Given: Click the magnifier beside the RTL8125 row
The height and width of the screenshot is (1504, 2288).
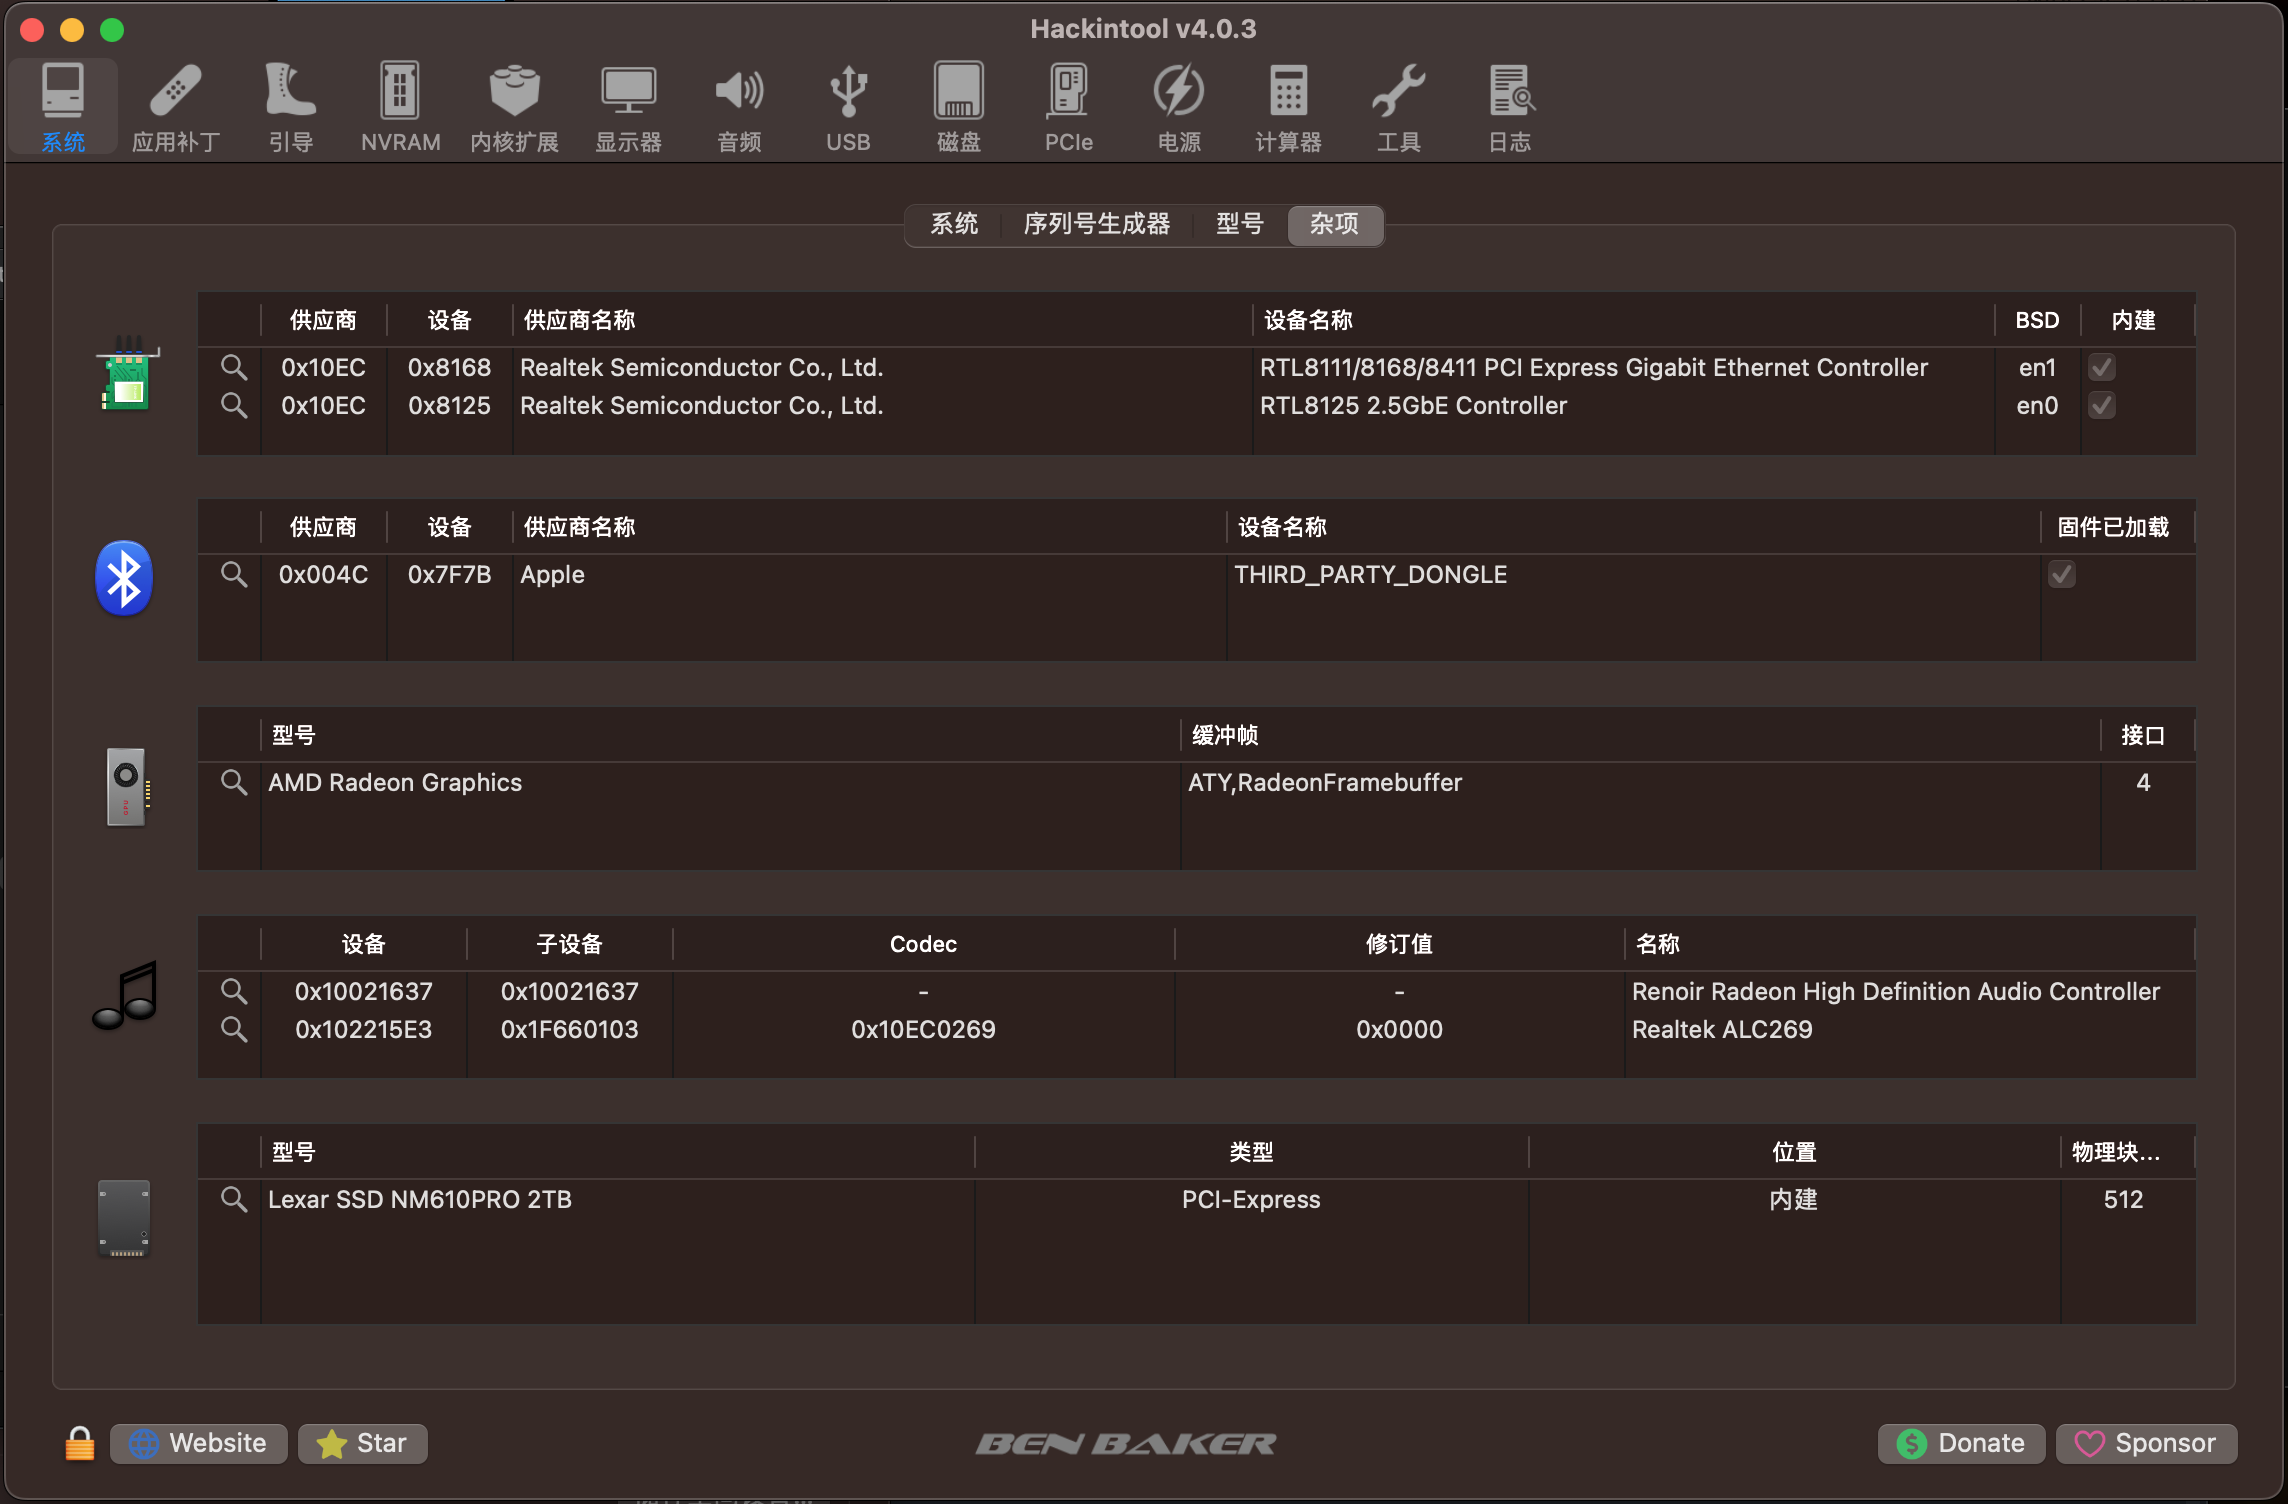Looking at the screenshot, I should pyautogui.click(x=234, y=405).
